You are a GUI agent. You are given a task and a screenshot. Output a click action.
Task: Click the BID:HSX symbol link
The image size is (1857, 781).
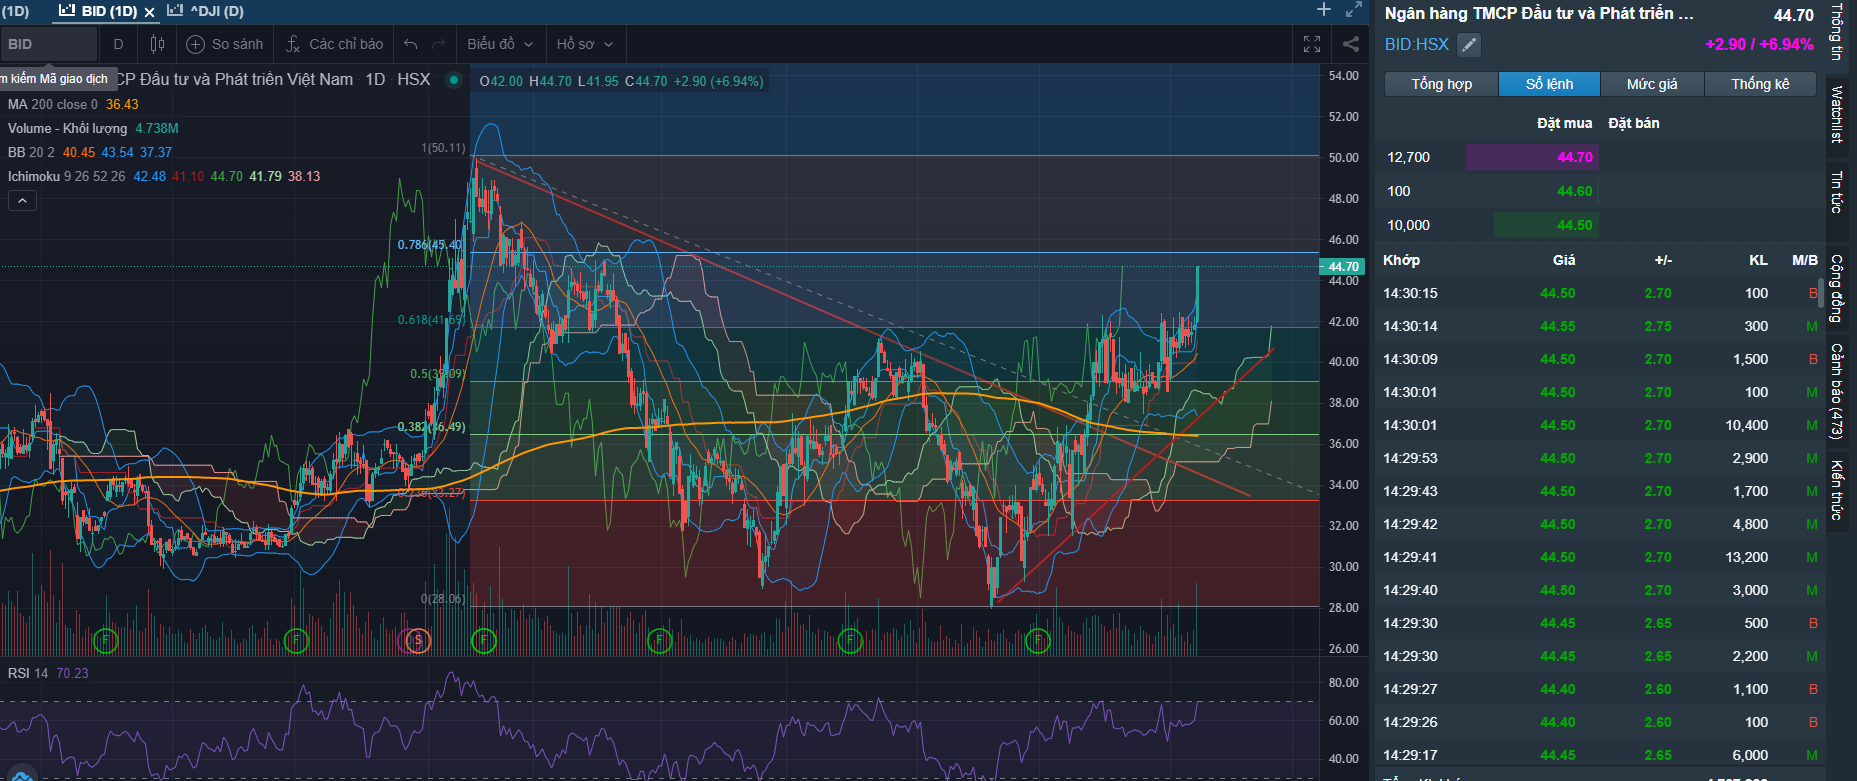1416,44
